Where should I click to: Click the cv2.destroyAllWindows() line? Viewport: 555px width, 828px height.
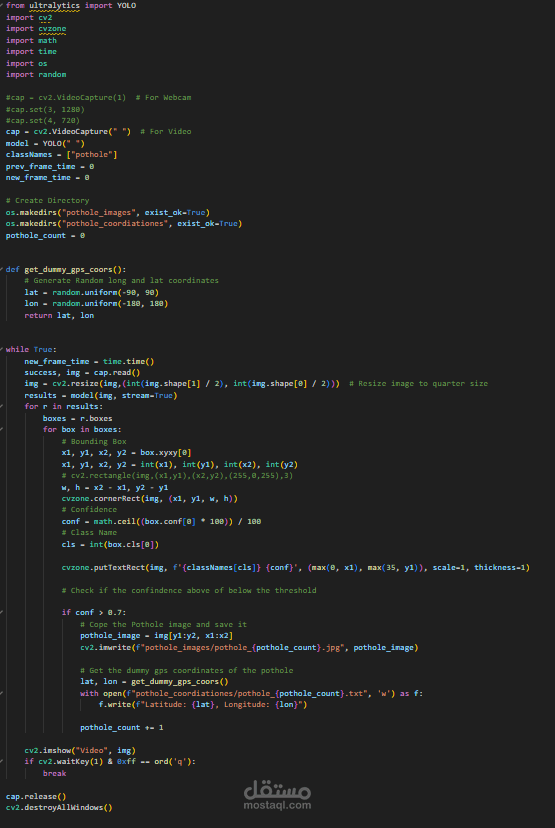coord(59,807)
